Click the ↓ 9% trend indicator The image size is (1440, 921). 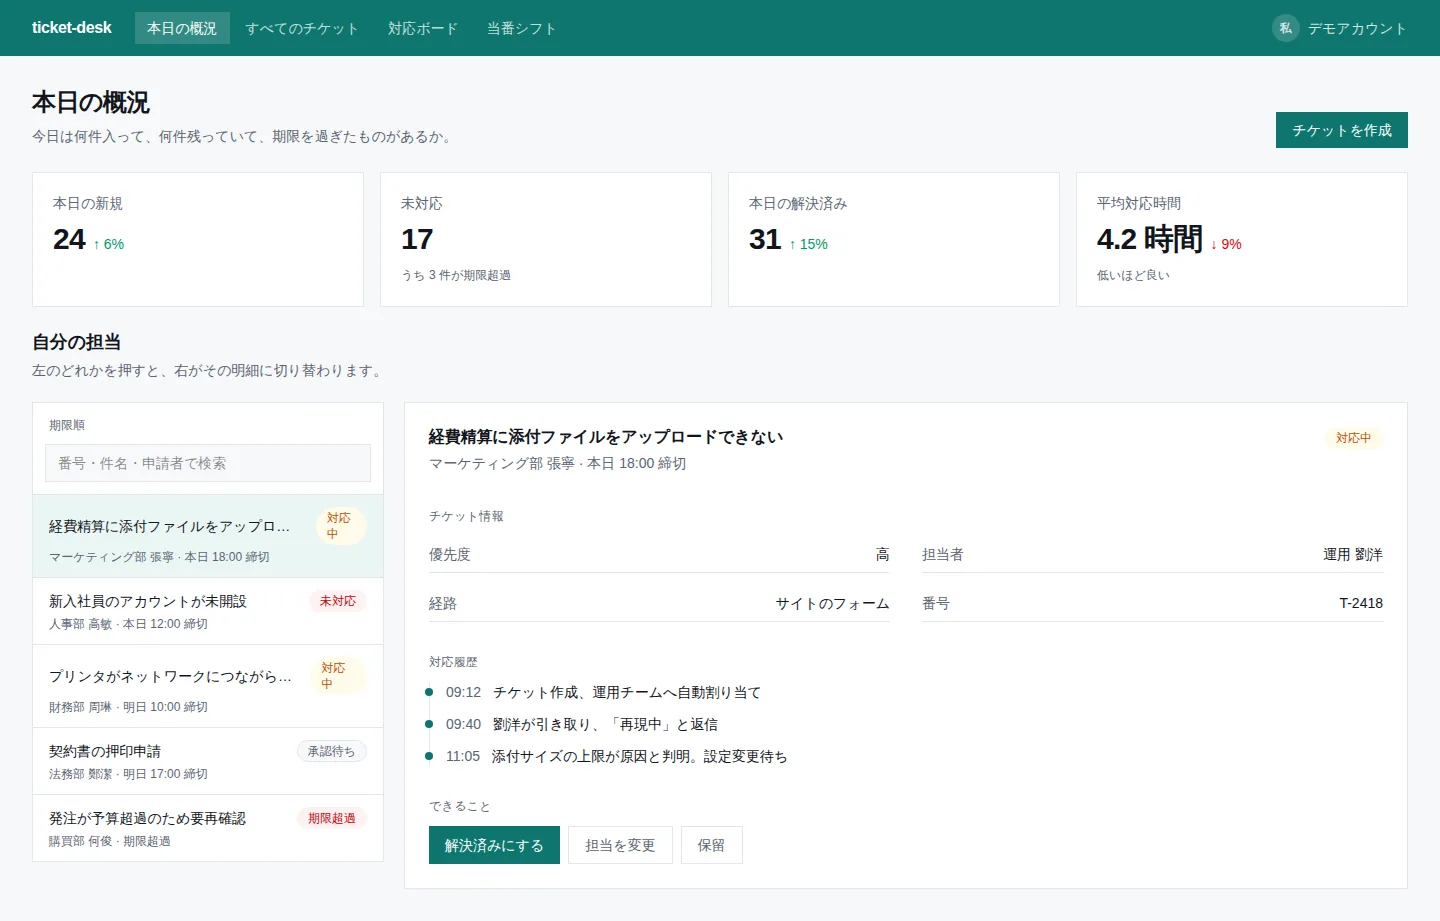point(1226,244)
